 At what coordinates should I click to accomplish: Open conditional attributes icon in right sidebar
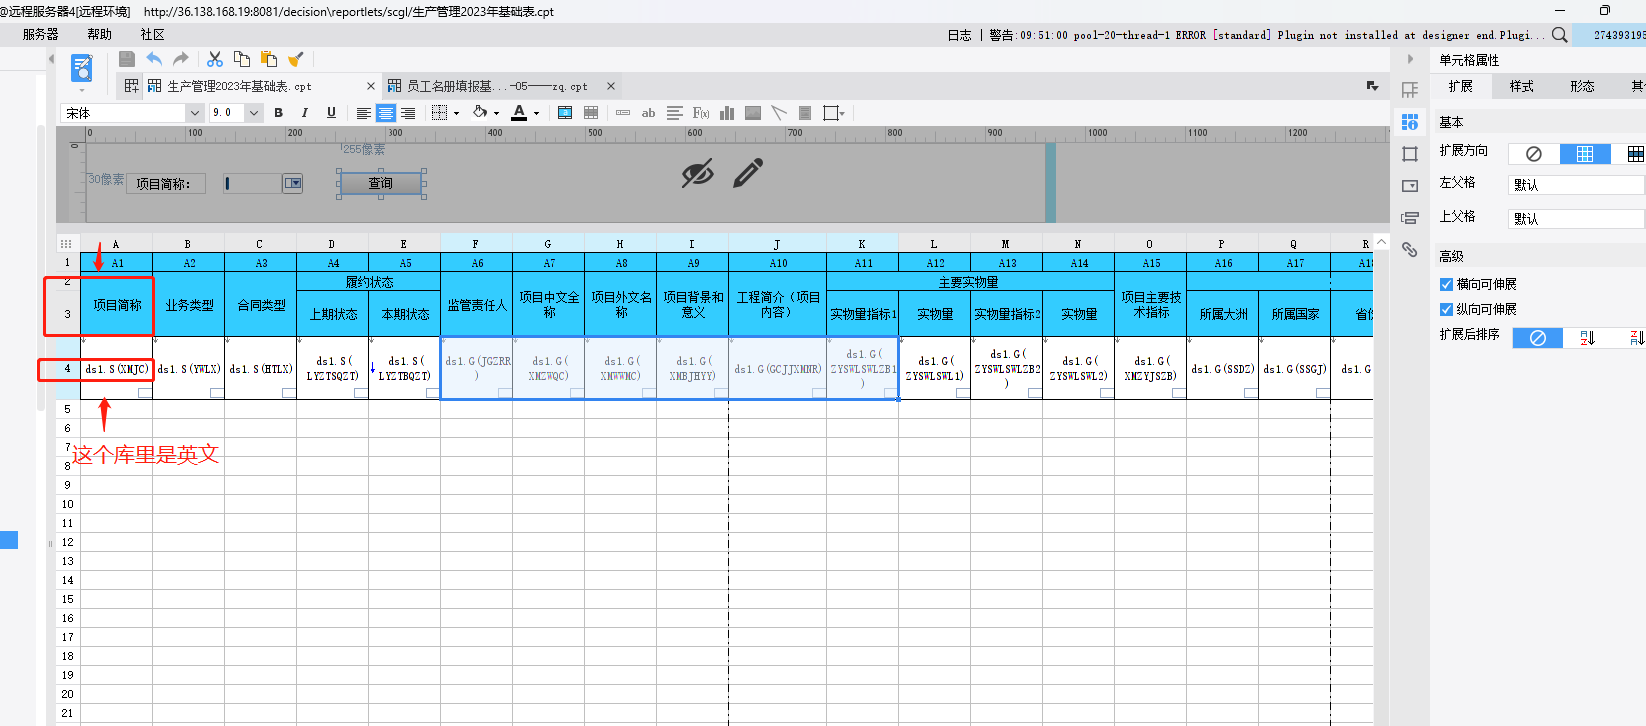[x=1410, y=218]
